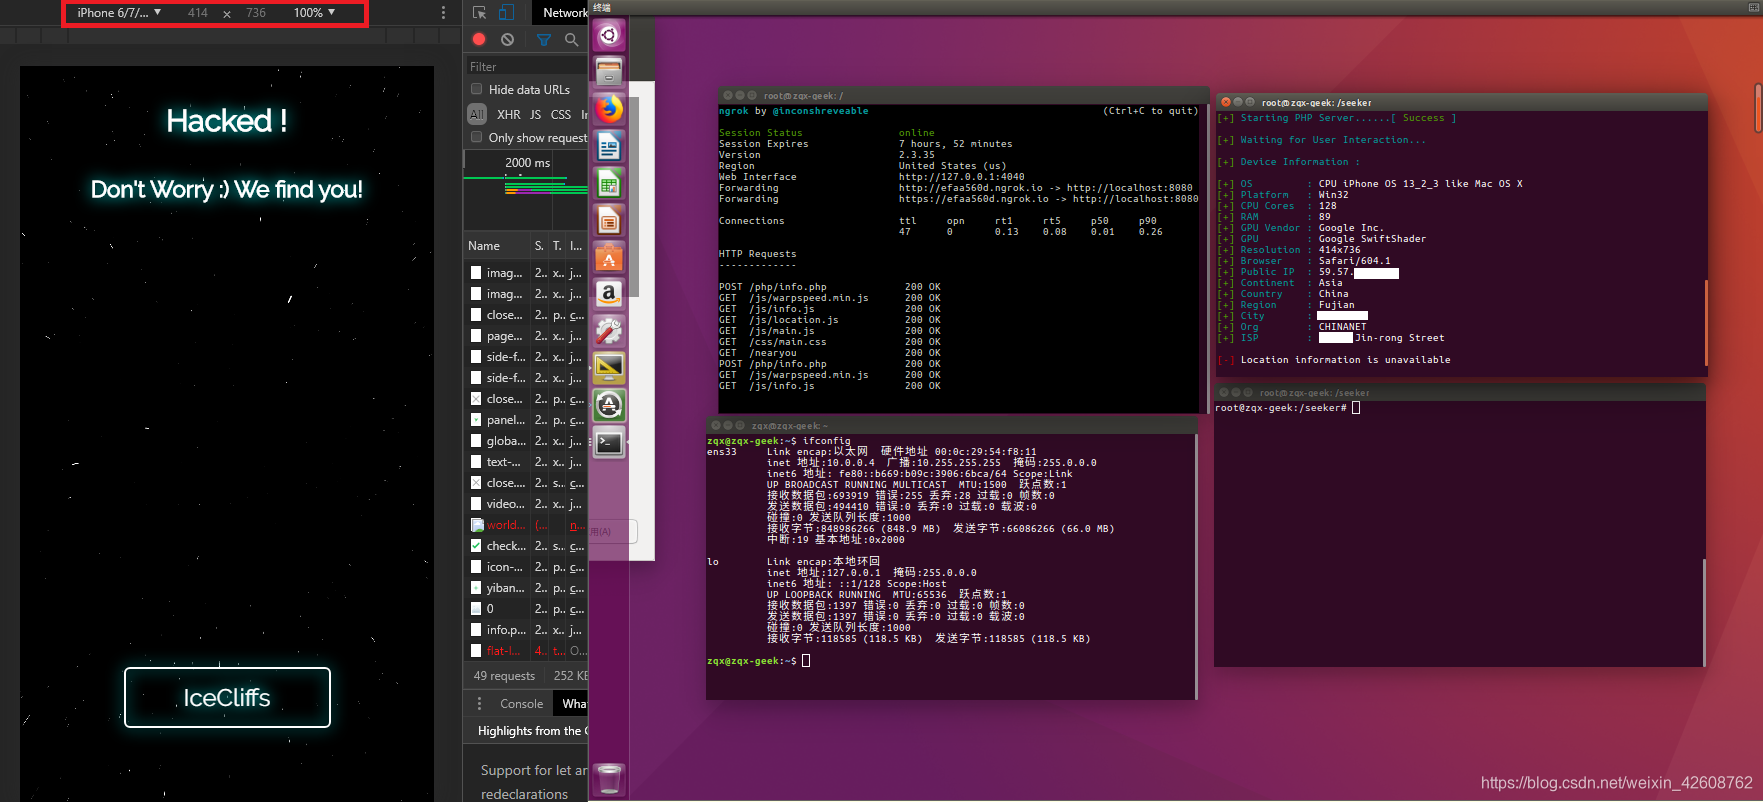1763x802 pixels.
Task: Click desktop right edge scrollbar
Action: (x=1758, y=108)
